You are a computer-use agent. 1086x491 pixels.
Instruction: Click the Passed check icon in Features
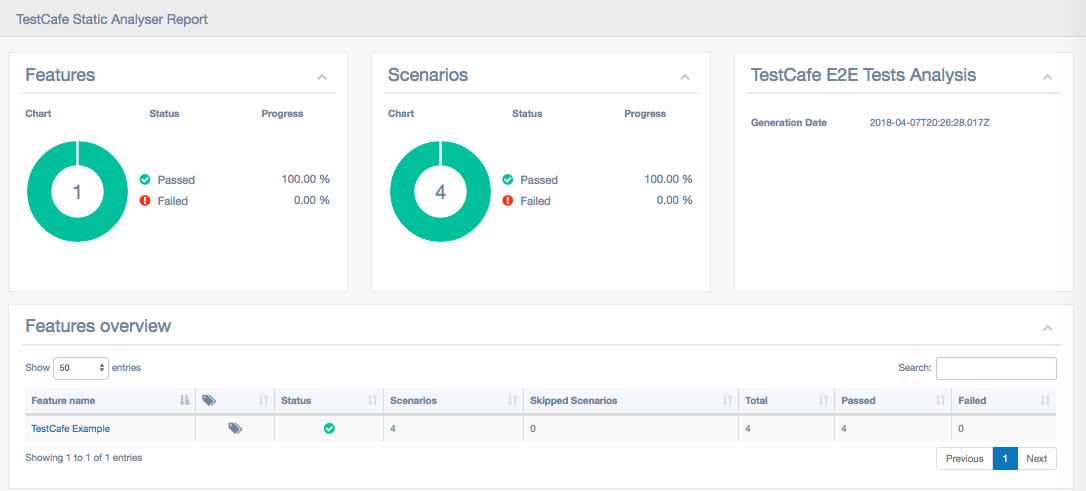(x=145, y=179)
